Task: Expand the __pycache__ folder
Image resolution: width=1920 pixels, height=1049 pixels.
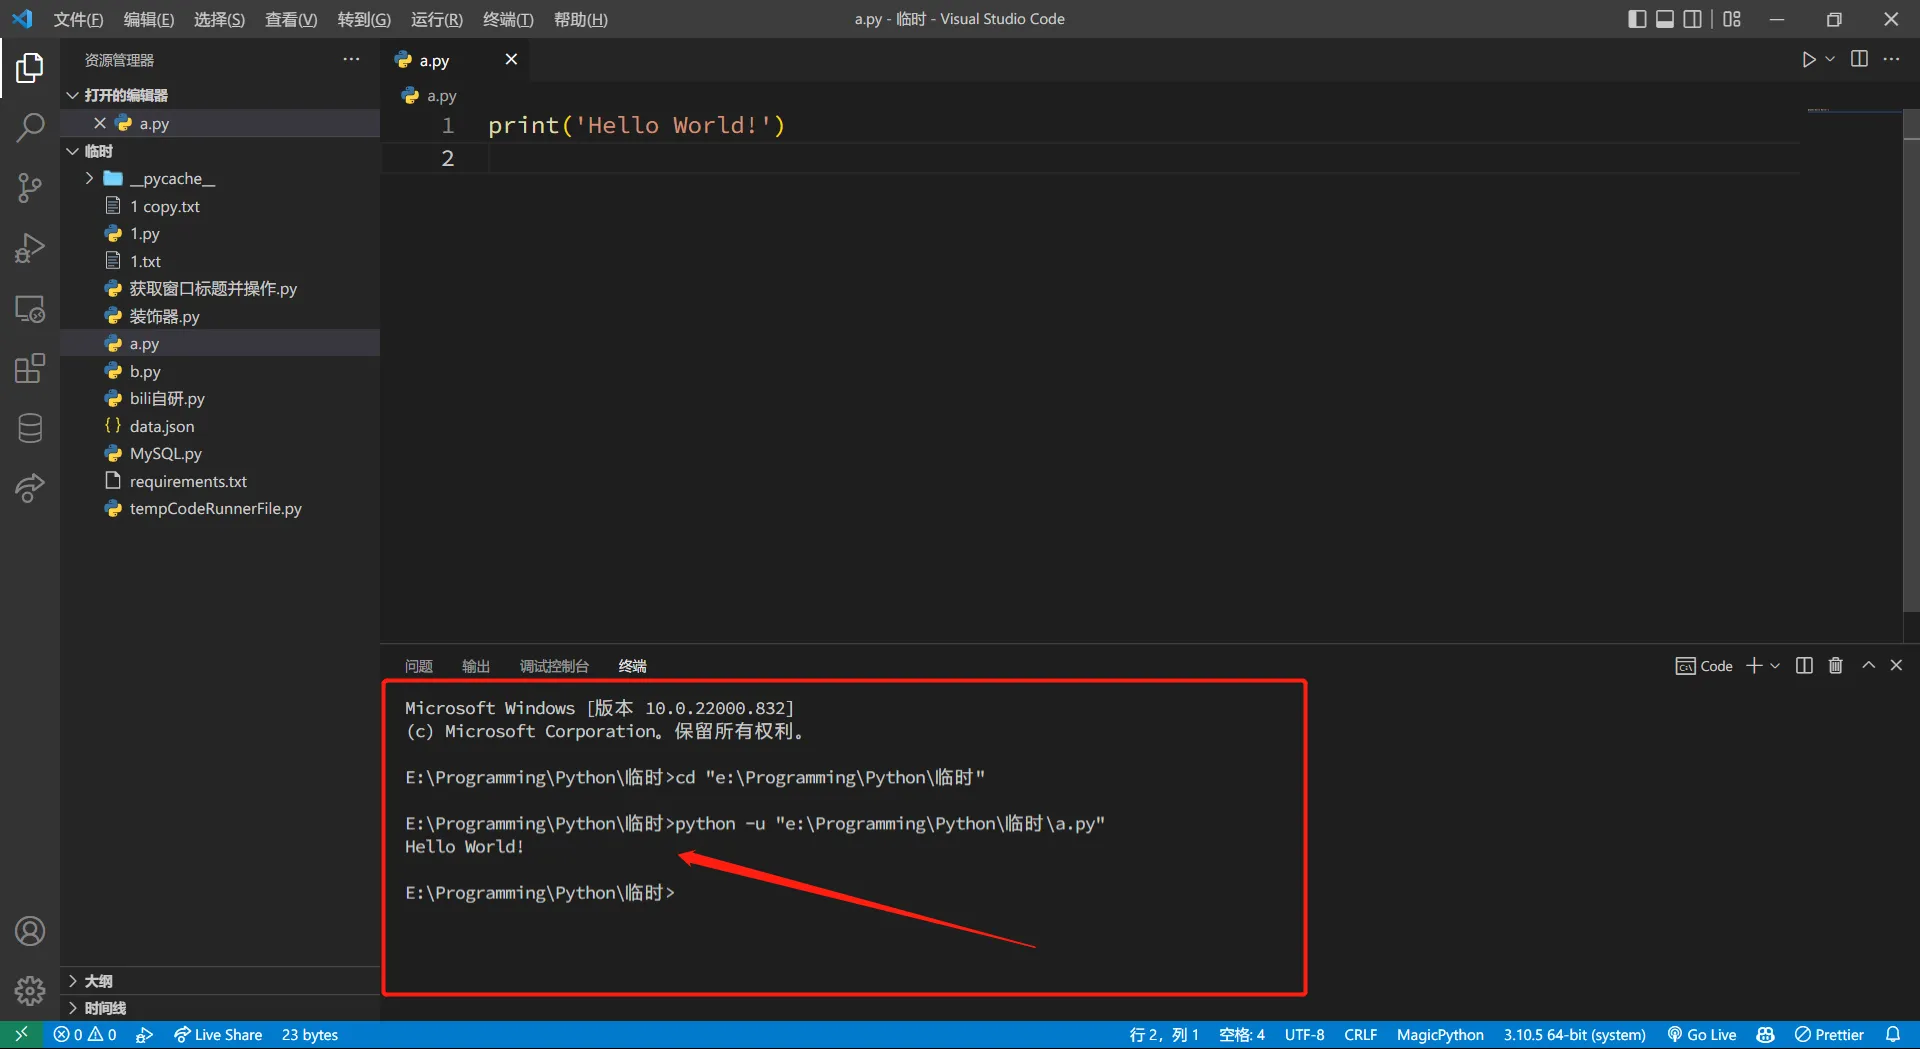Action: tap(171, 179)
